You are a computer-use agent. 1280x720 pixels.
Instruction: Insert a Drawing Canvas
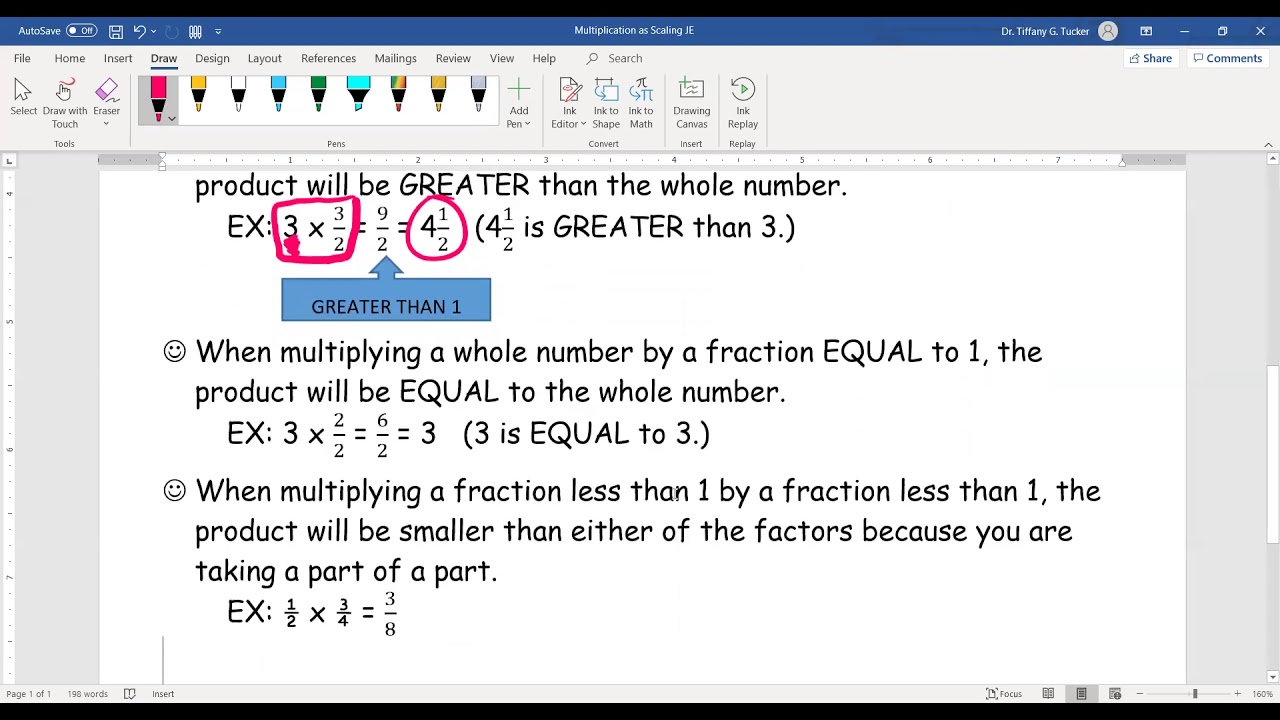click(691, 104)
